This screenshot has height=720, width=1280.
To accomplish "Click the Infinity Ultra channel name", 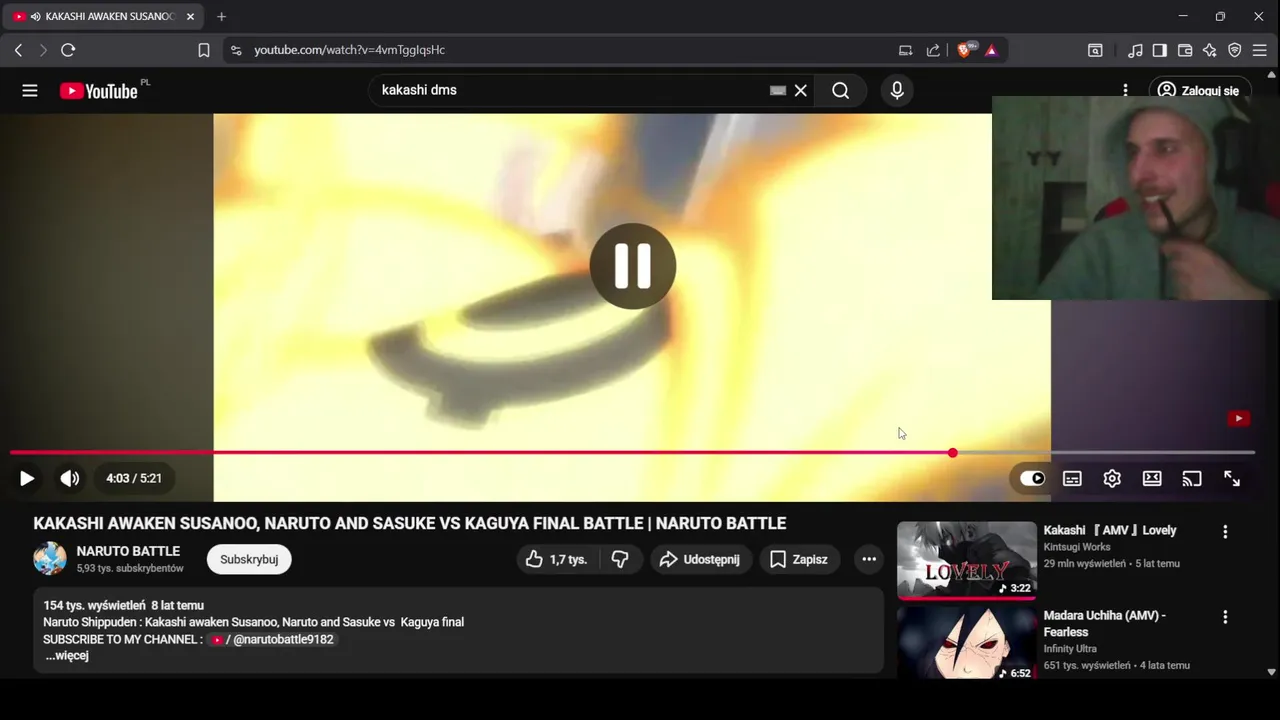I will coord(1070,649).
